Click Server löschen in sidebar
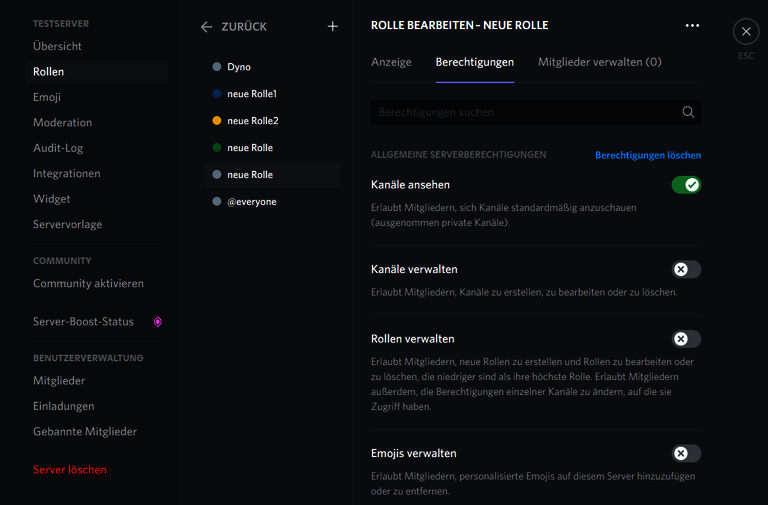 click(69, 470)
